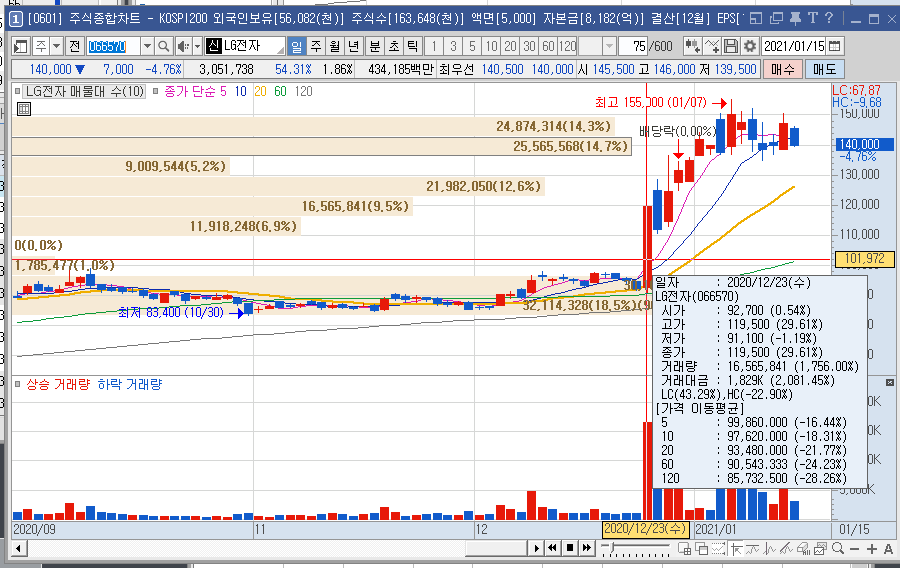Choose the 10 interval preset
900x568 pixels.
(491, 46)
